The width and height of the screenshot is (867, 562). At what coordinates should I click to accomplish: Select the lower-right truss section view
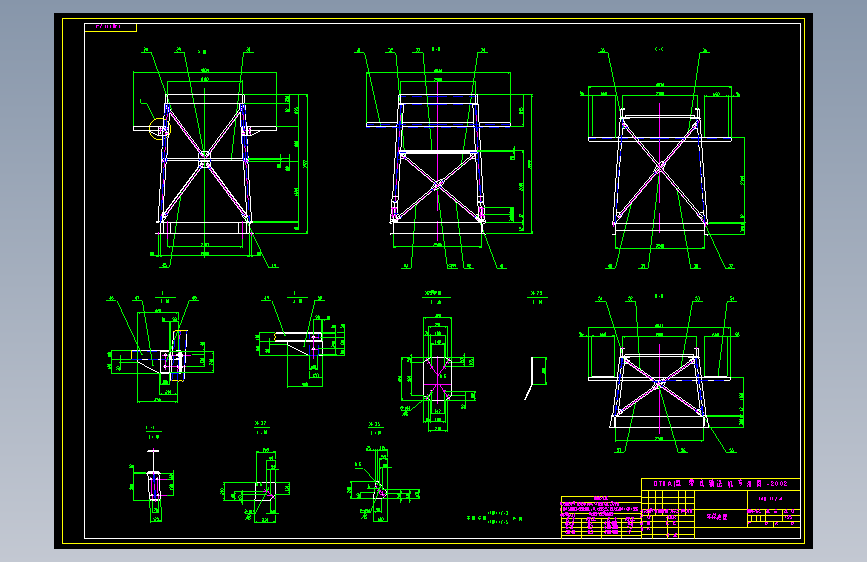[663, 374]
